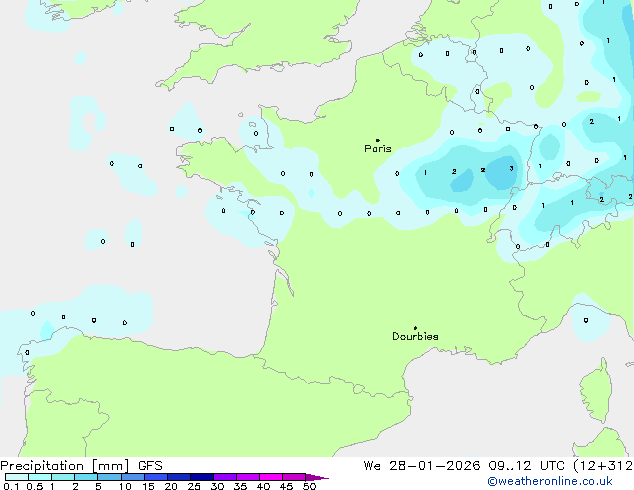Pick the legend swatch between 2 and 5
This screenshot has height=490, width=634.
pyautogui.click(x=86, y=477)
